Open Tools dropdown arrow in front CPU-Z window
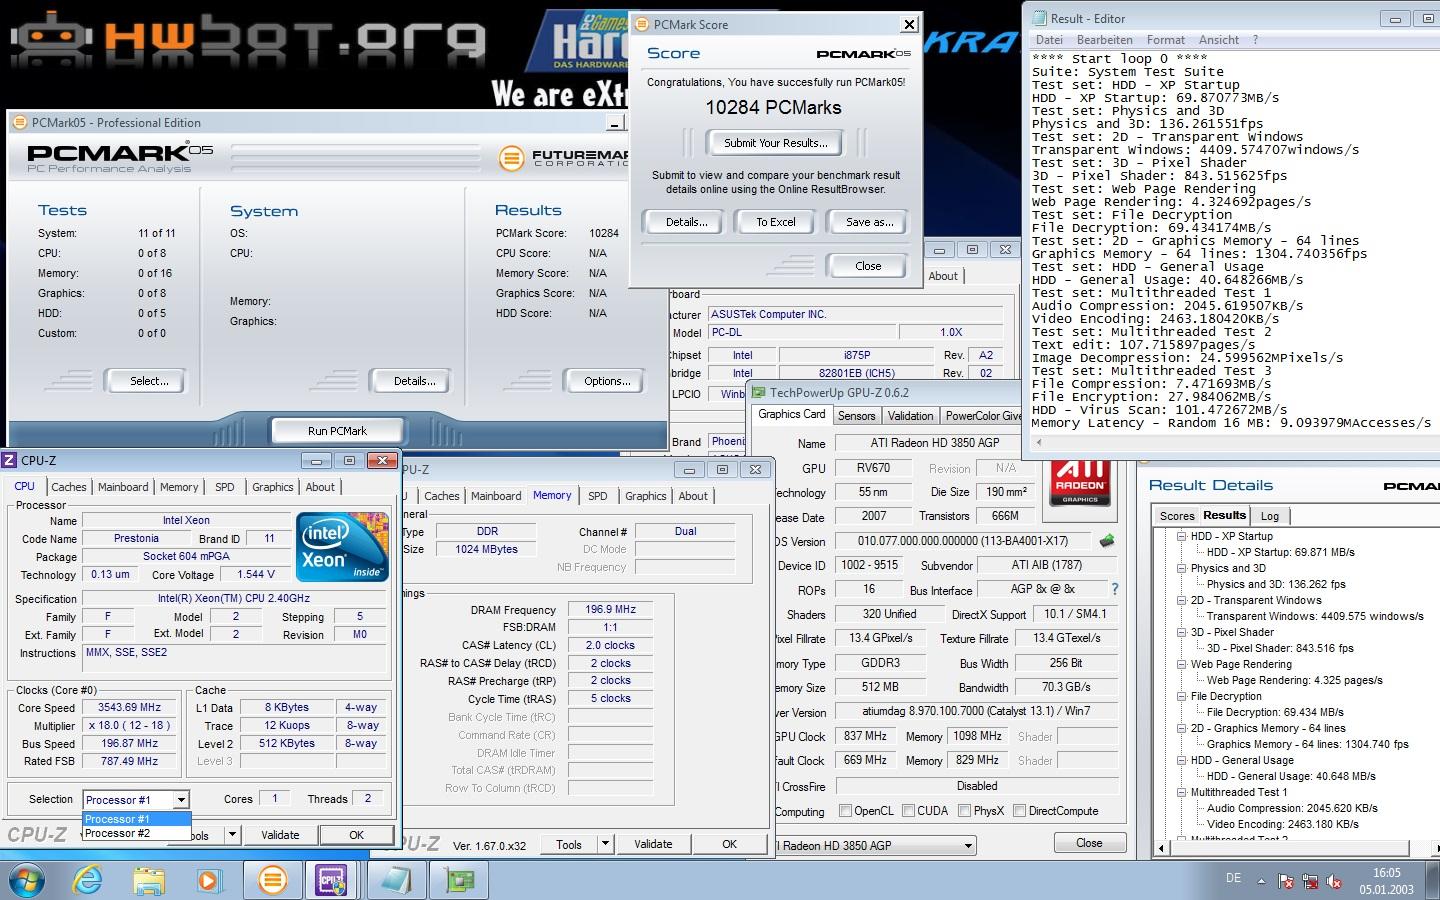 coord(232,834)
